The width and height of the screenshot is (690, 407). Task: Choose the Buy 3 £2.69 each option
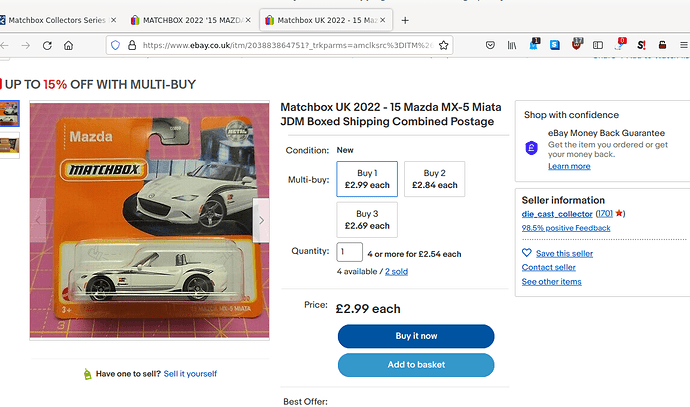point(367,220)
